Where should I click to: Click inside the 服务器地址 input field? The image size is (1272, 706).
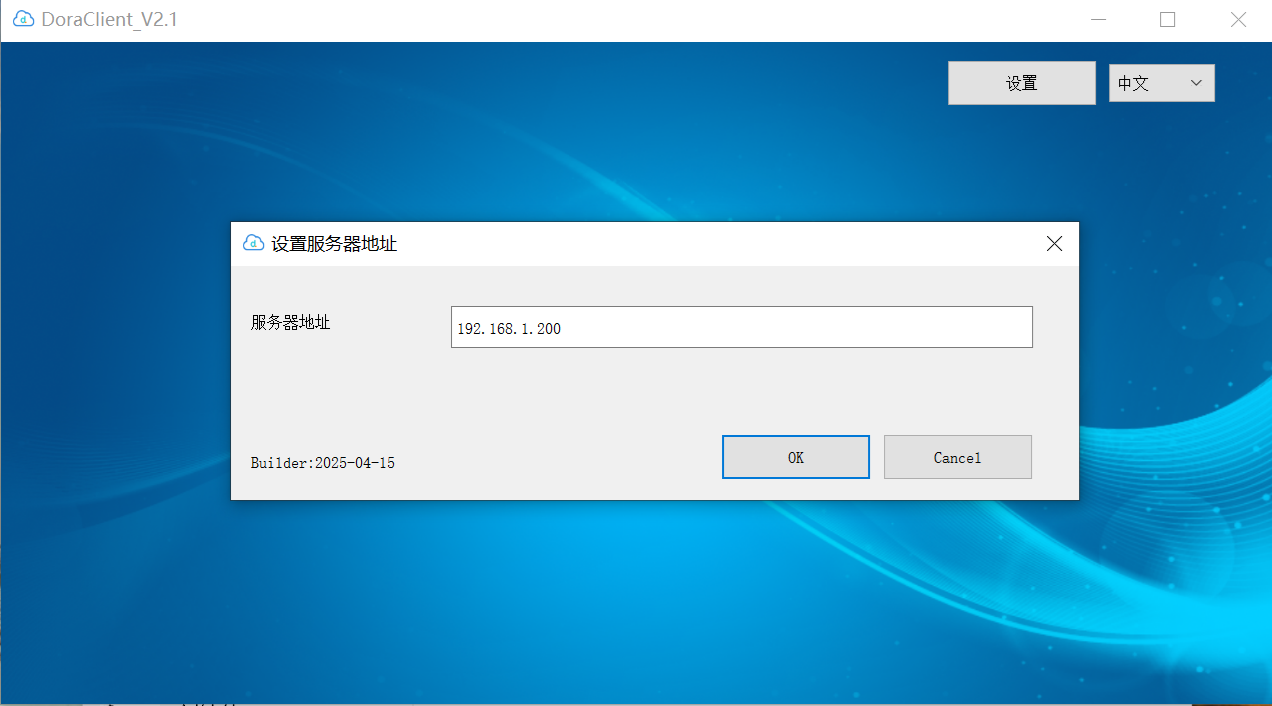pyautogui.click(x=741, y=327)
